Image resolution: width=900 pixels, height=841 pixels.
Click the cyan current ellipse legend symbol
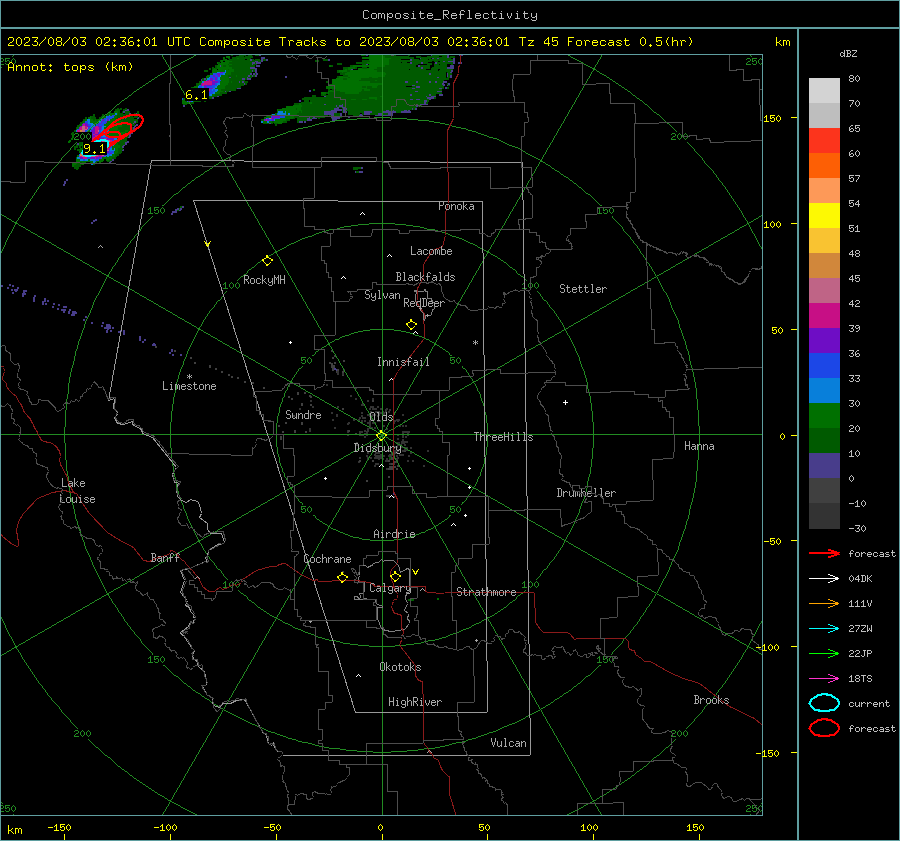click(x=824, y=703)
